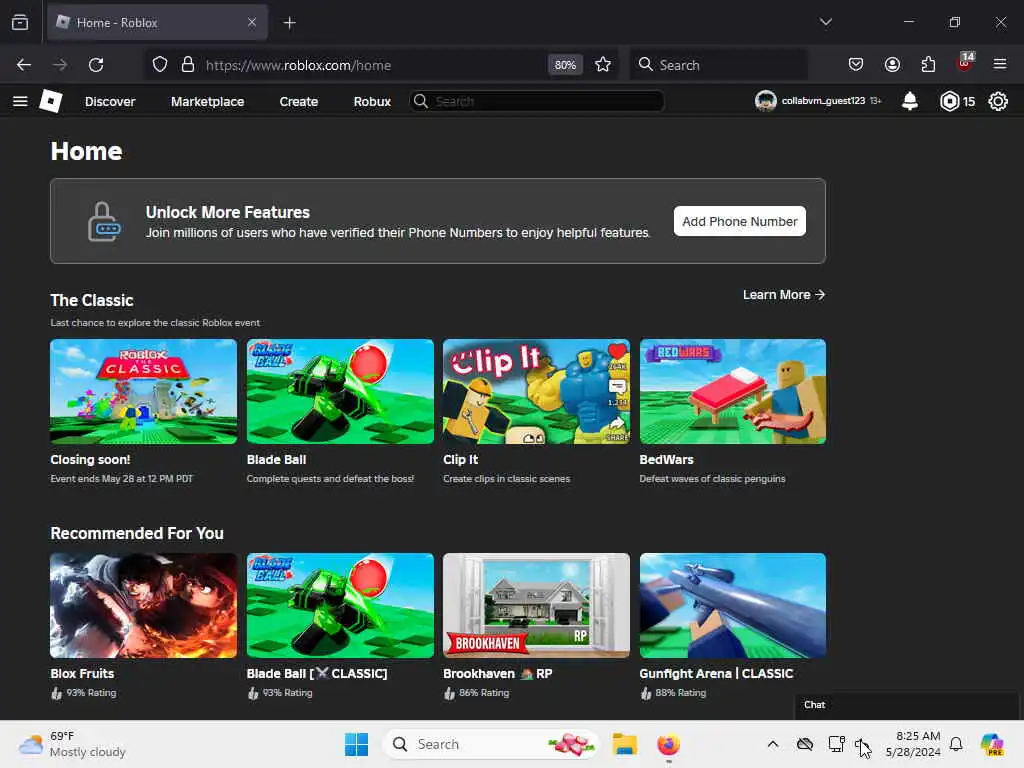This screenshot has width=1024, height=768.
Task: Click the network display icon in system tray
Action: (837, 744)
